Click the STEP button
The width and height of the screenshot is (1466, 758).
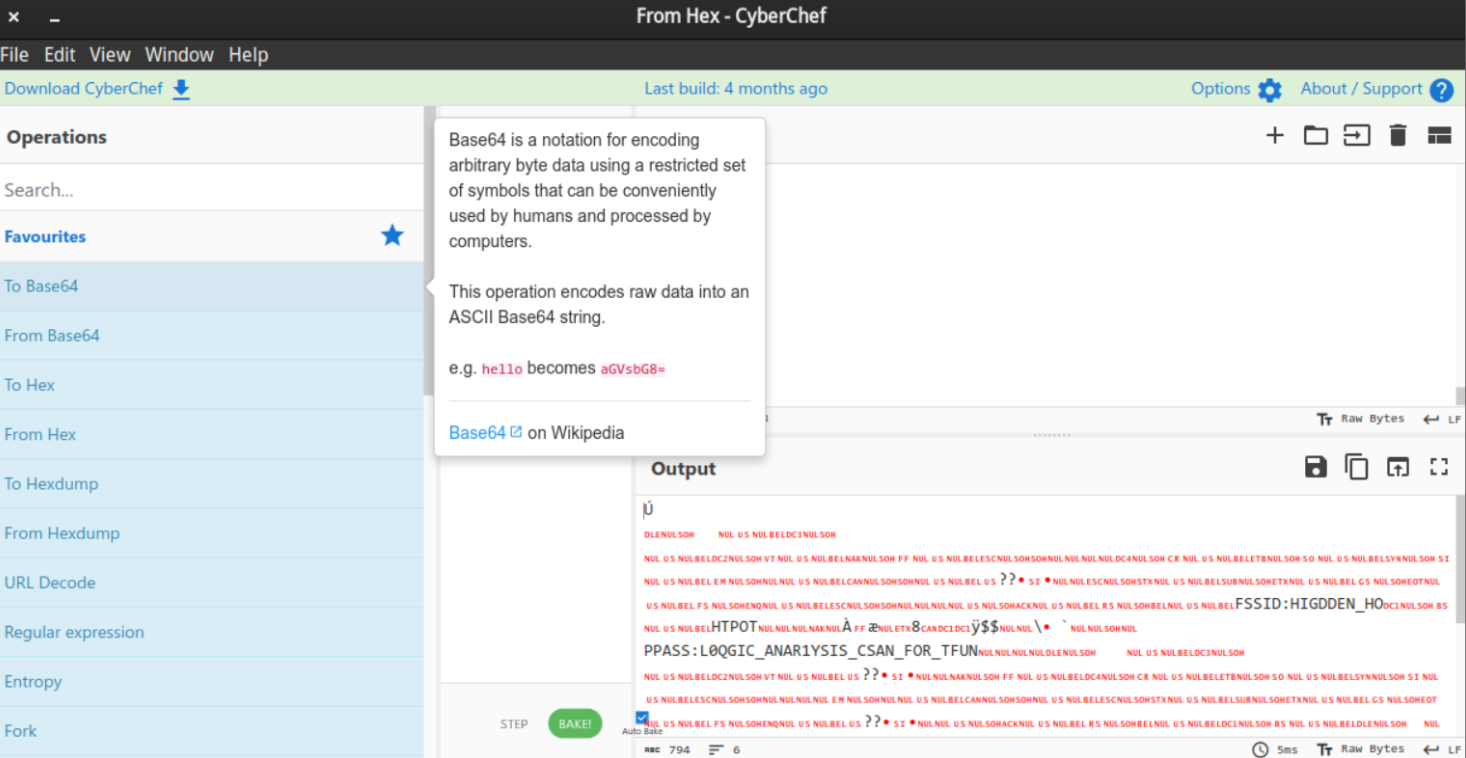point(514,724)
